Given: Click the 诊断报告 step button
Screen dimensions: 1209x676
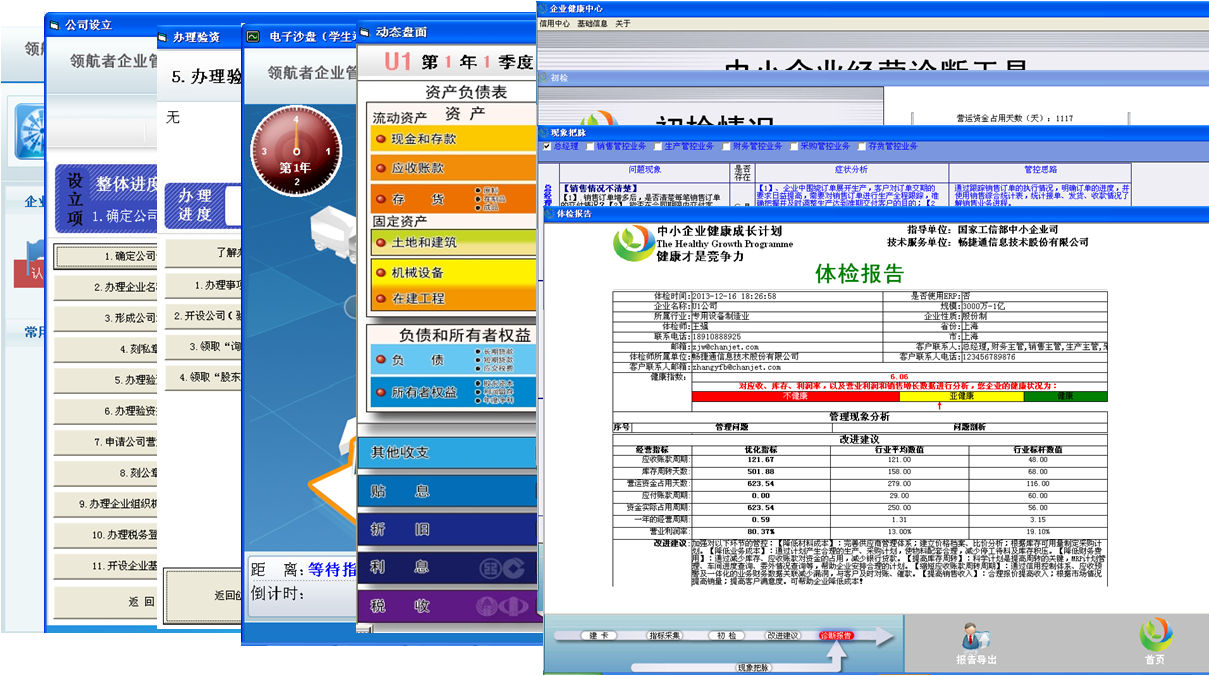Looking at the screenshot, I should 837,635.
